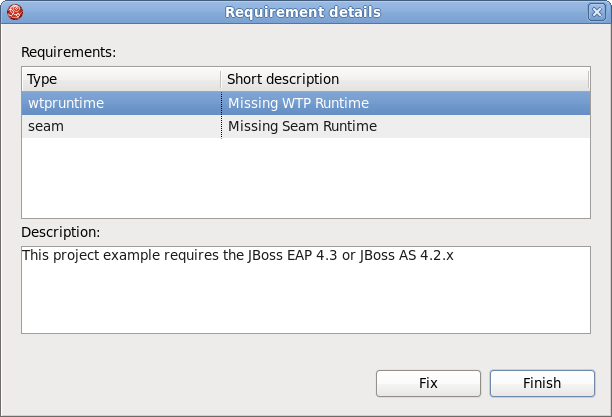Click the Missing Seam Runtime description cell
Screen dimensions: 612x417
pyautogui.click(x=302, y=127)
